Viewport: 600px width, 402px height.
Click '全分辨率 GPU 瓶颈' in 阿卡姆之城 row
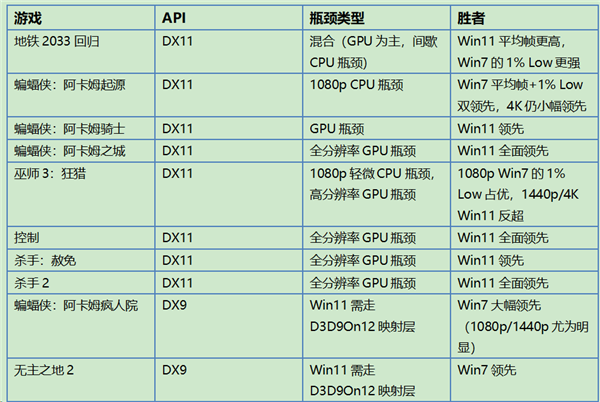tap(377, 151)
